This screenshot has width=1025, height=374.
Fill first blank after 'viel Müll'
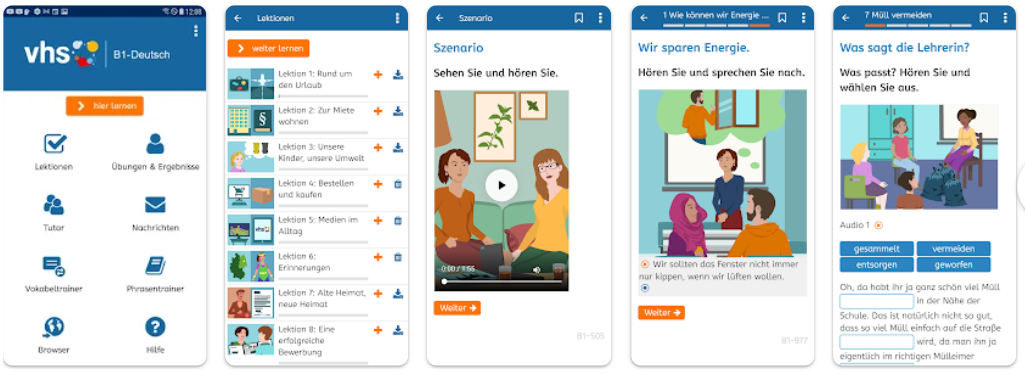[877, 301]
